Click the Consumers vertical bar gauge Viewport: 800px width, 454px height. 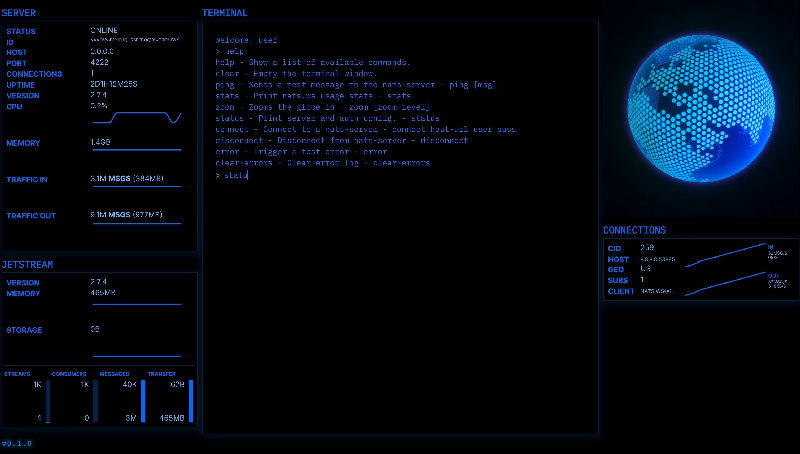pos(96,400)
